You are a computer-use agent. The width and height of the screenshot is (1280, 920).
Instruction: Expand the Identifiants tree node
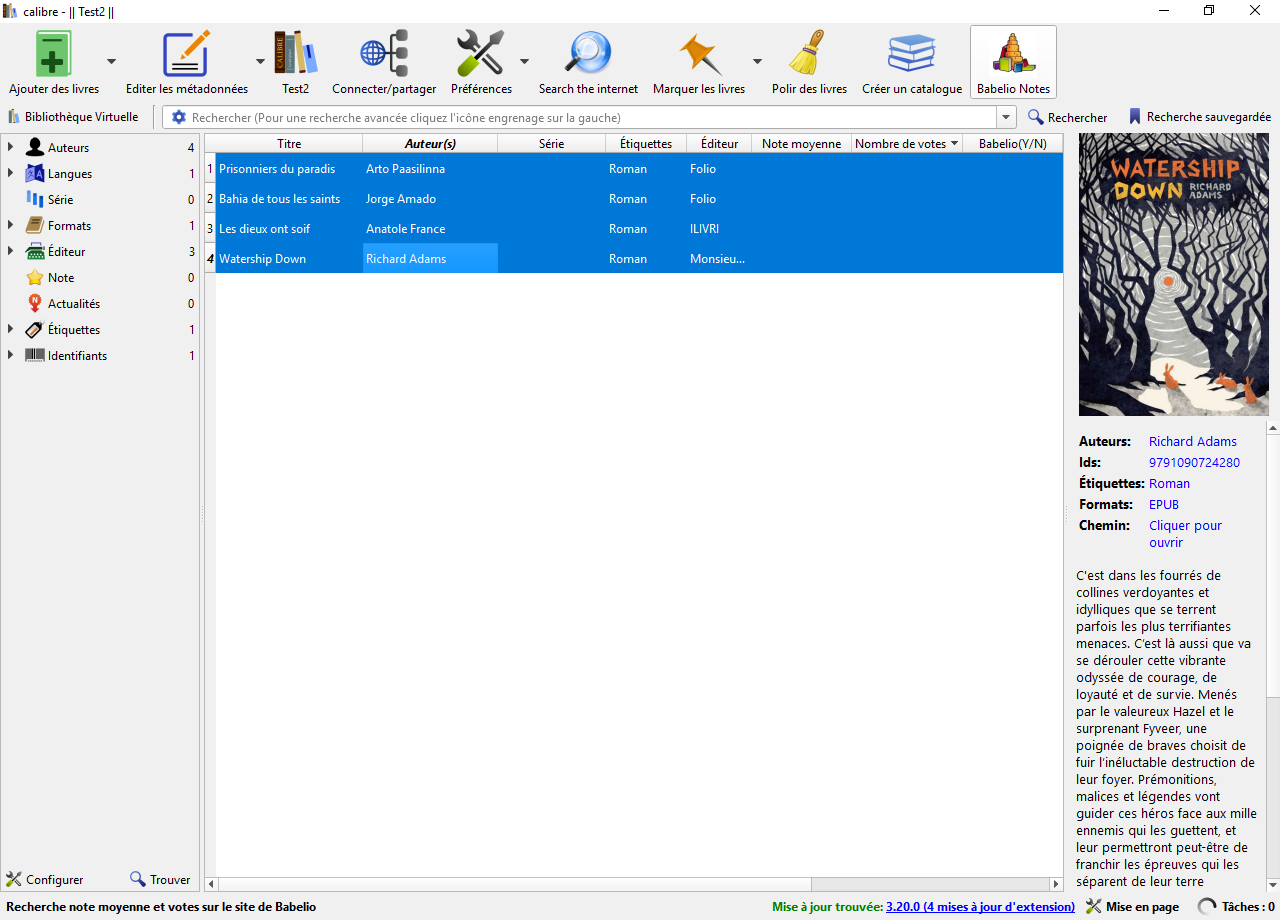(10, 356)
